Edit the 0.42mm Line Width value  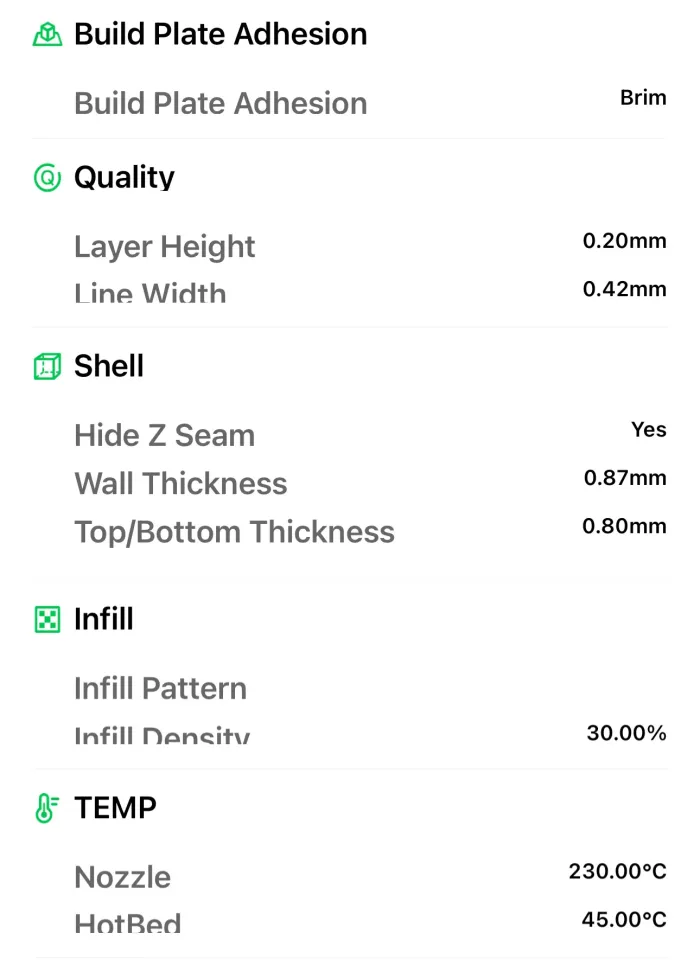click(624, 289)
